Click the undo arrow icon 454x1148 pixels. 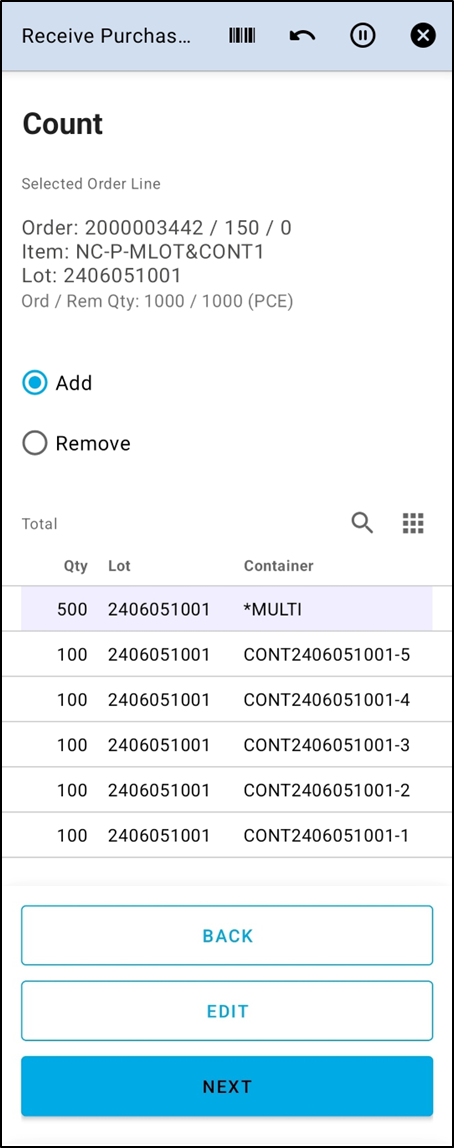(302, 35)
